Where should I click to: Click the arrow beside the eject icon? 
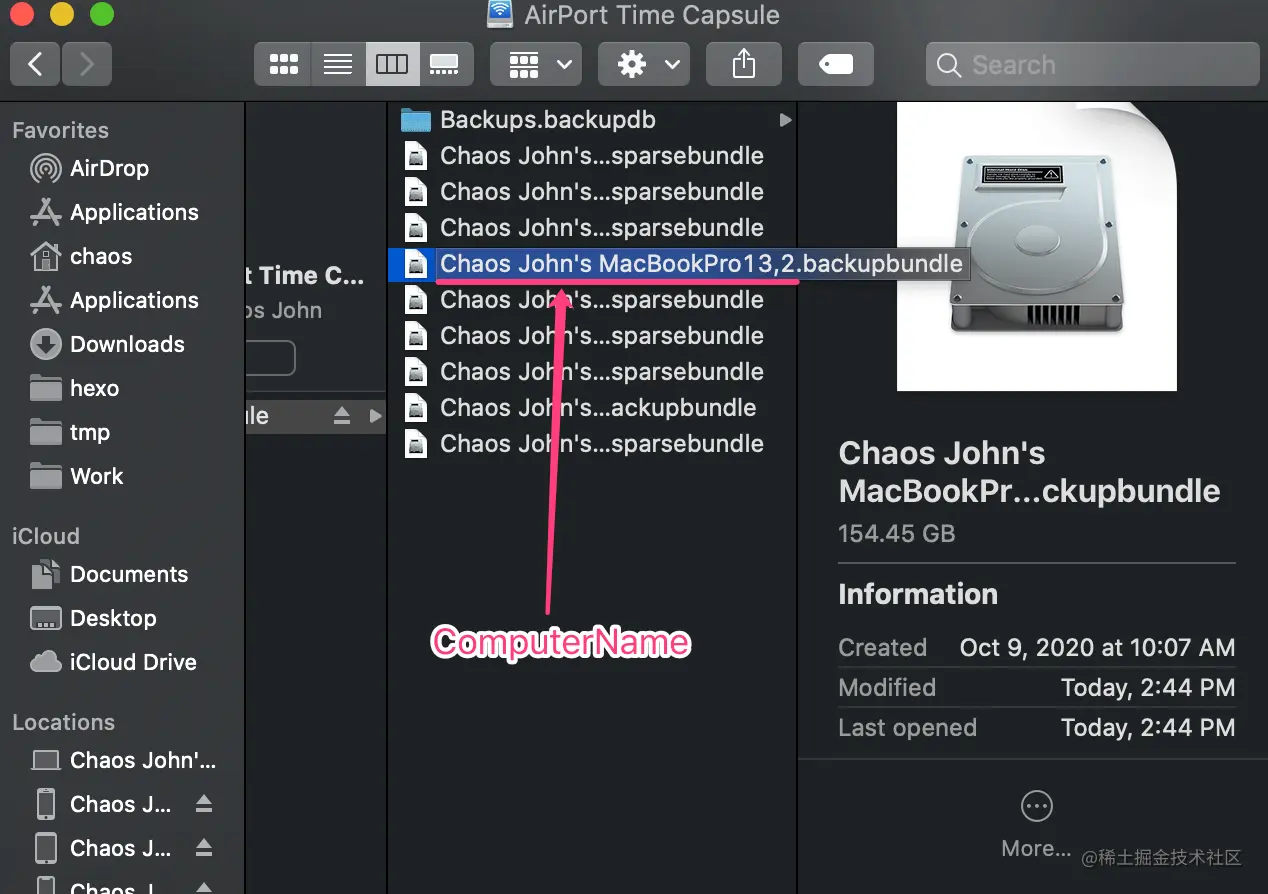point(375,416)
